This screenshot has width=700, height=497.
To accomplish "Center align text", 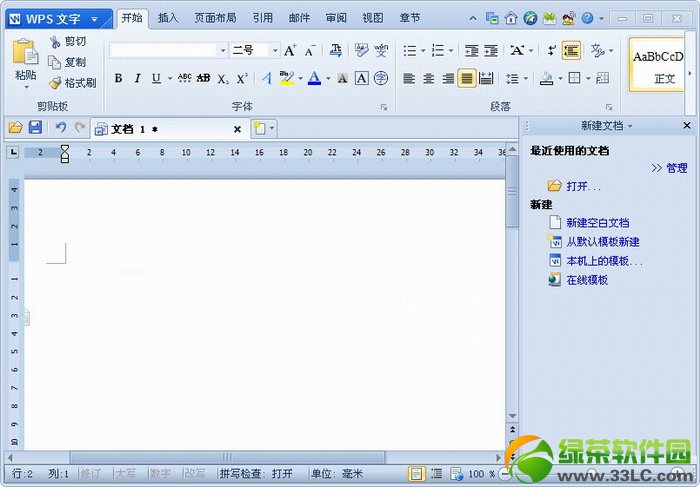I will click(429, 79).
